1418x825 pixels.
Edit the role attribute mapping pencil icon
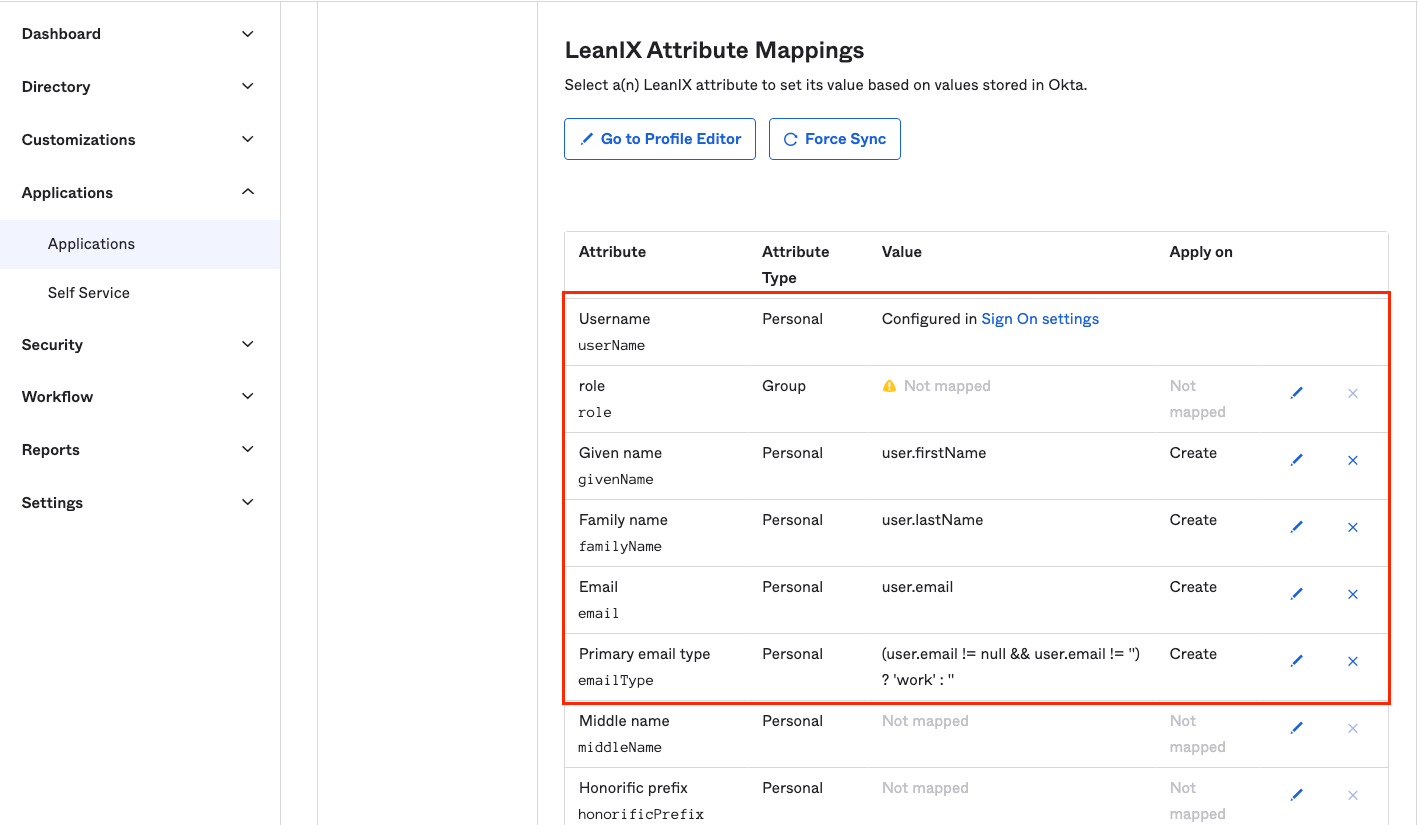[x=1297, y=394]
